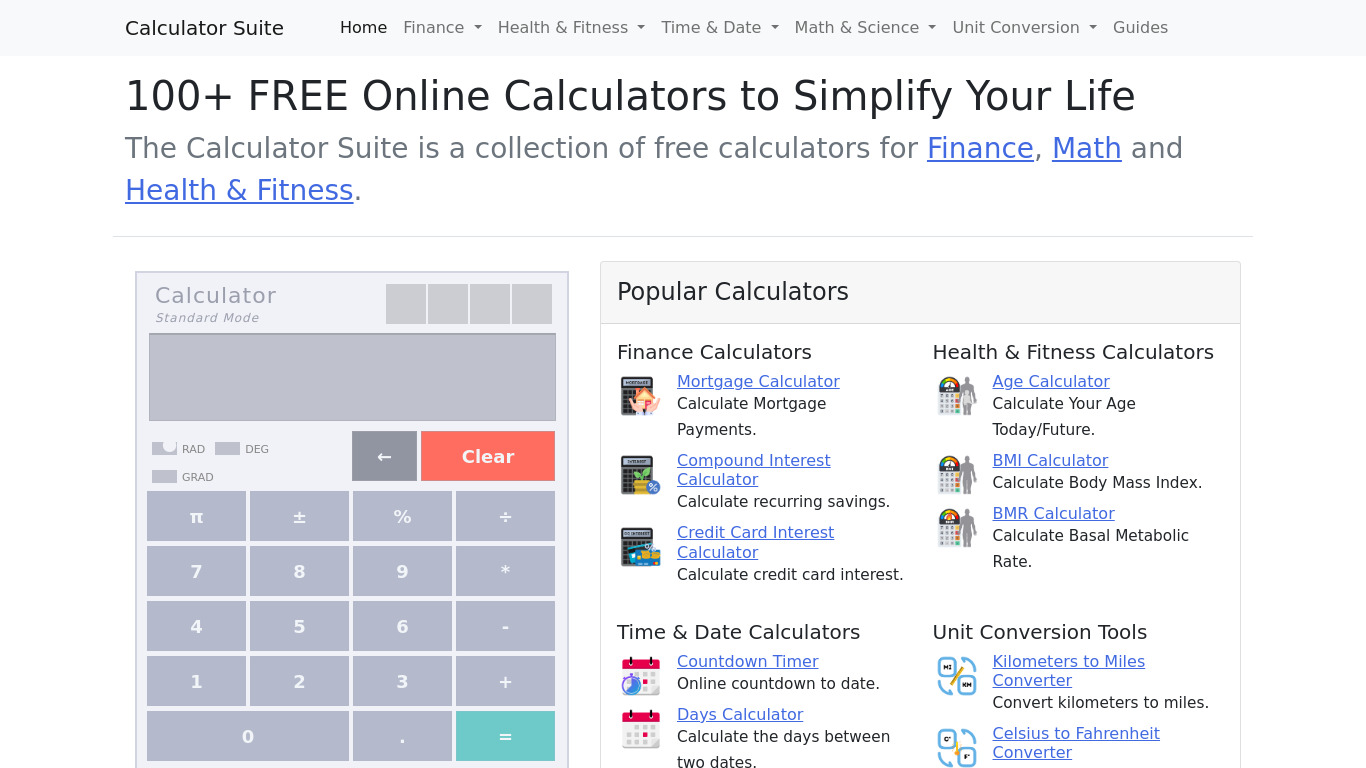Screen dimensions: 1366x768
Task: Select the RAD angle mode
Action: [165, 449]
